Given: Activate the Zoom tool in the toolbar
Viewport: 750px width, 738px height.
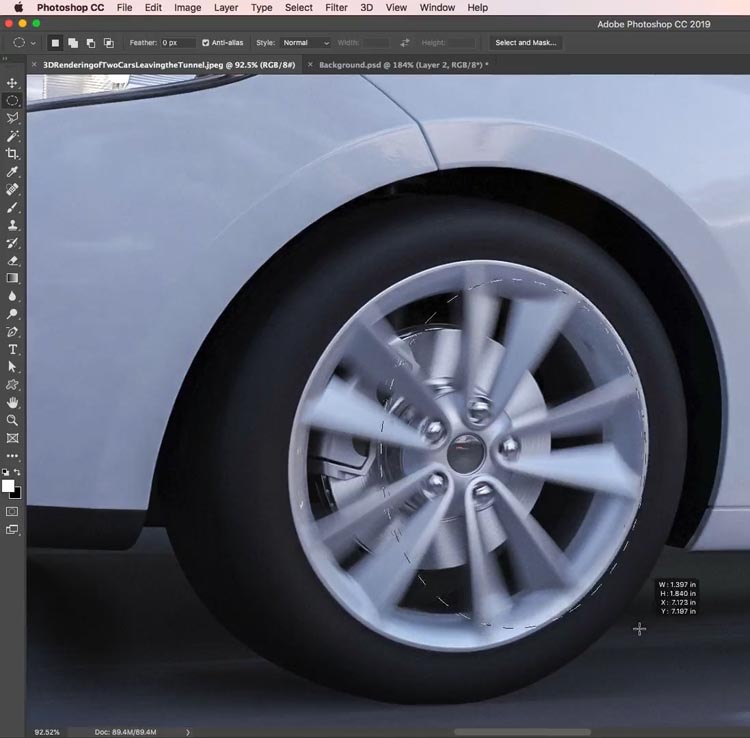Looking at the screenshot, I should 12,420.
